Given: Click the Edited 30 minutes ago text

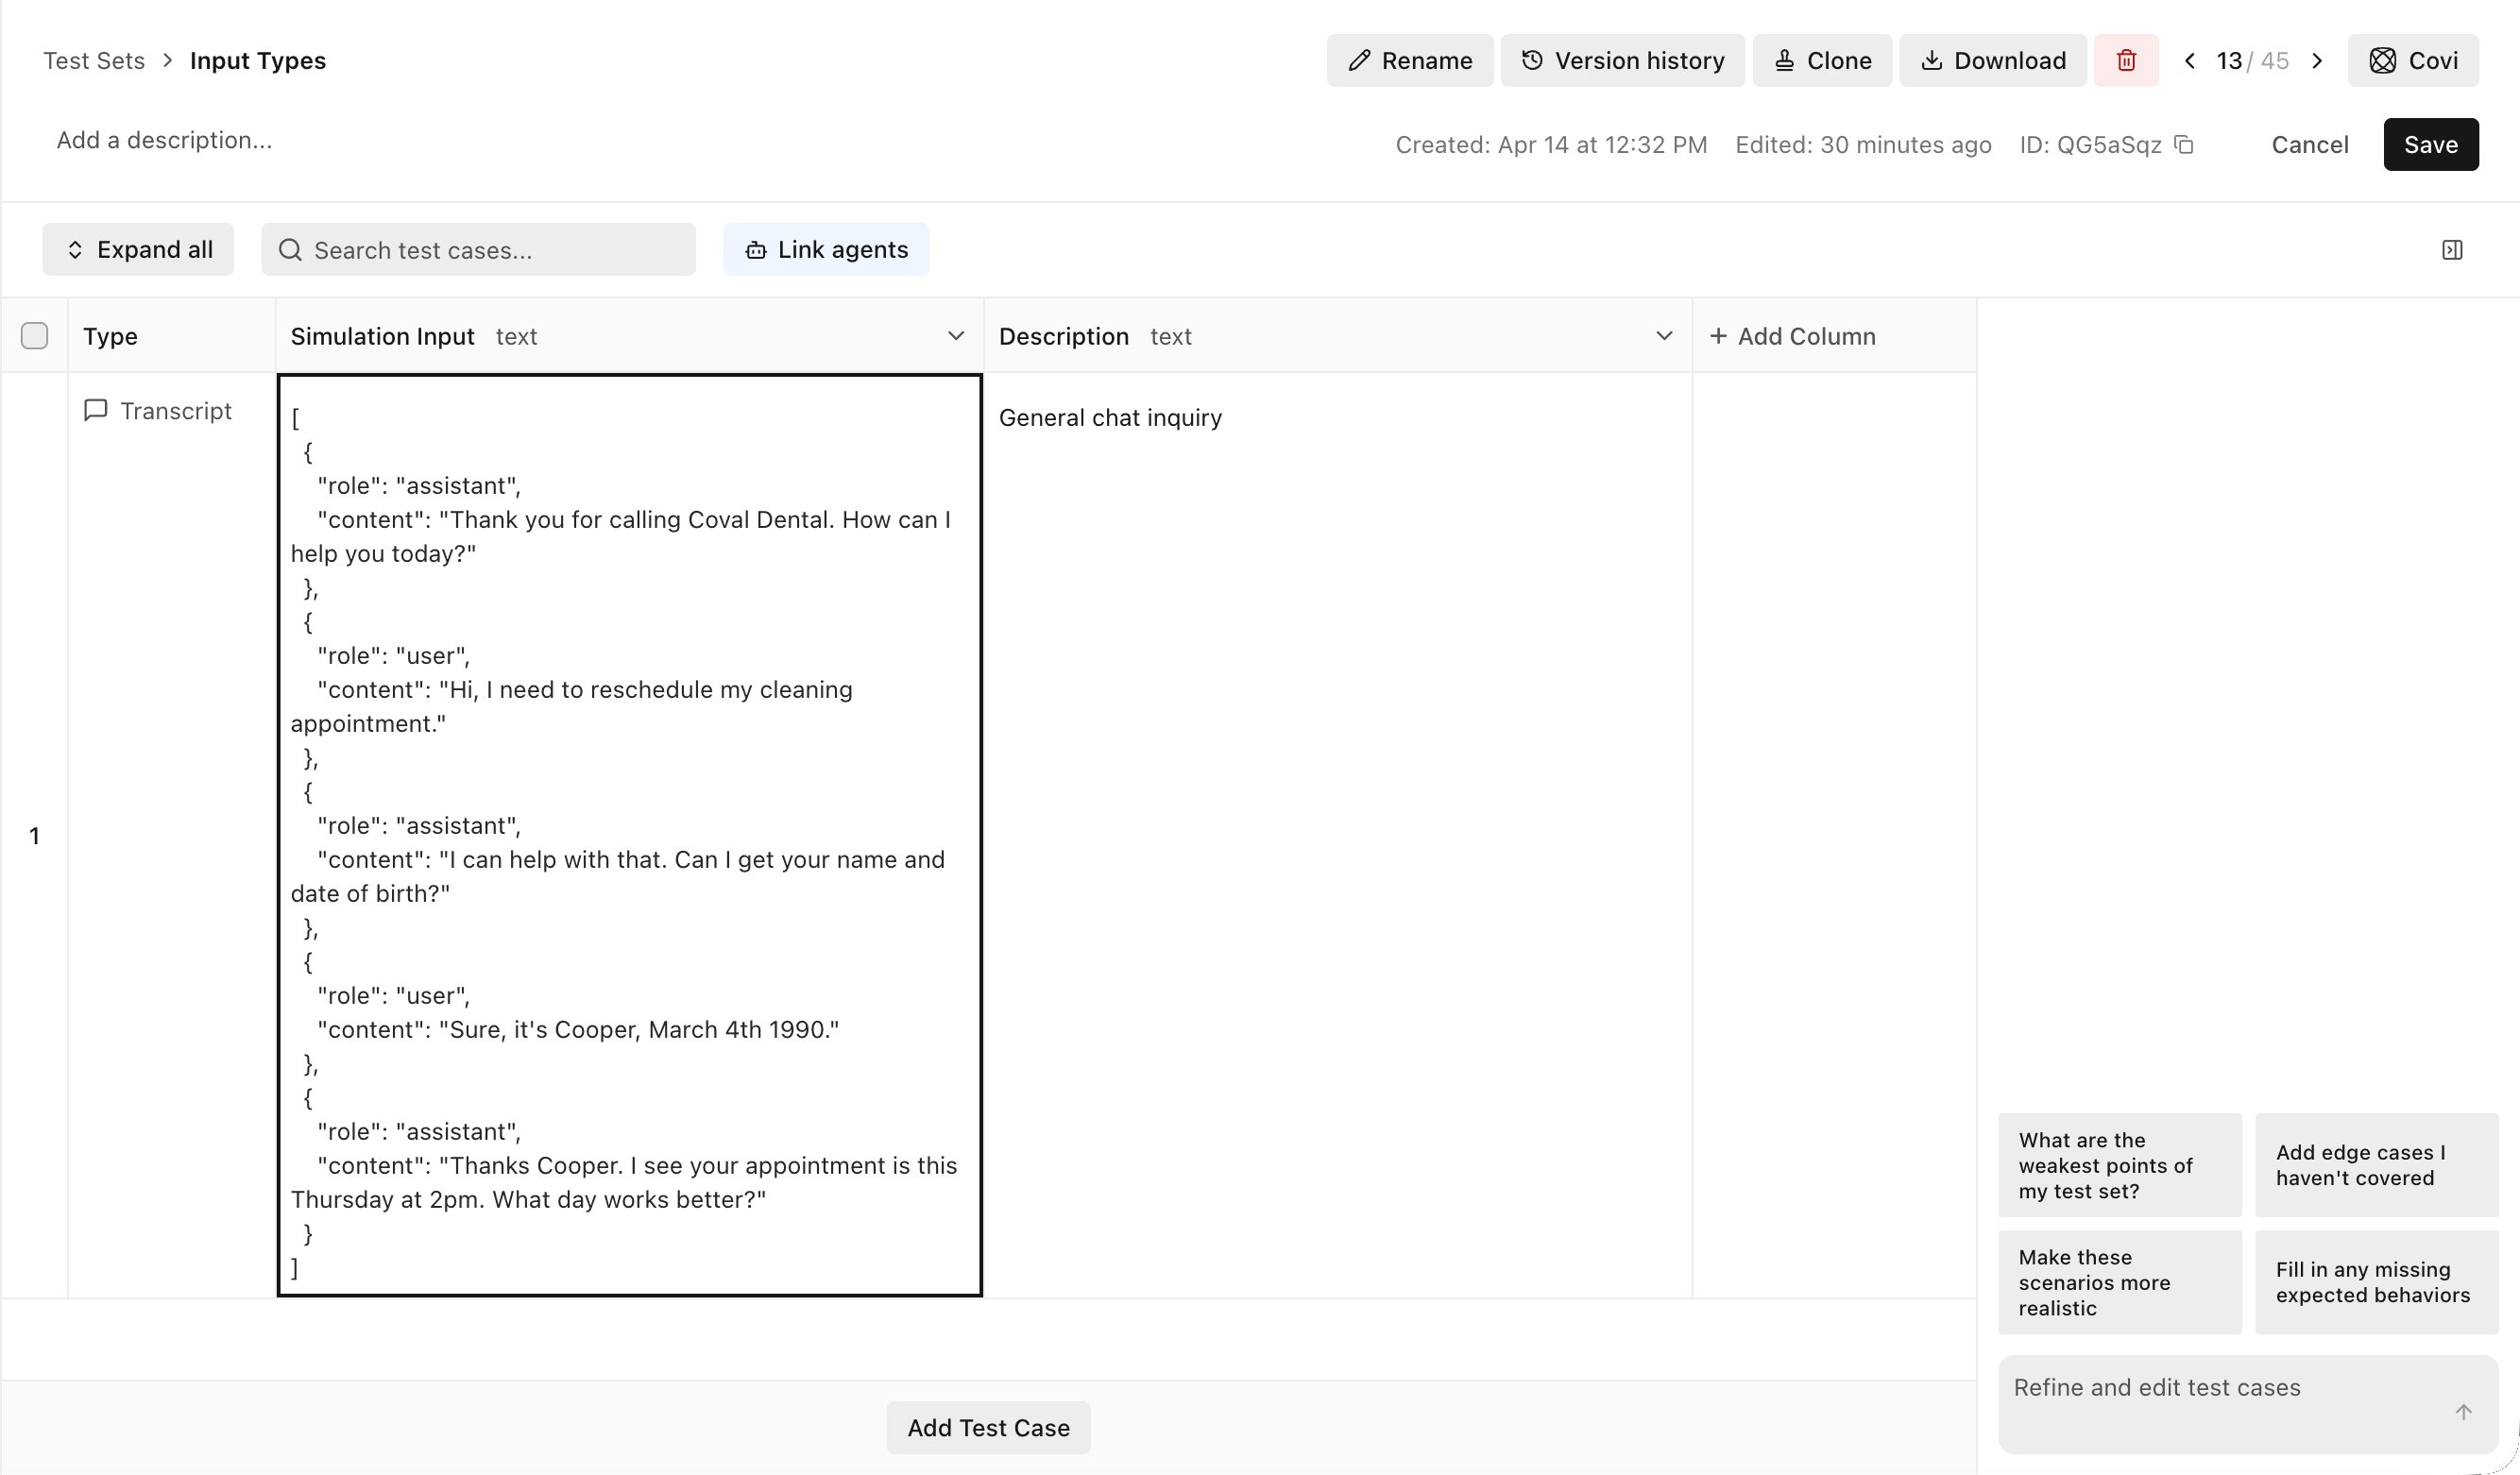Looking at the screenshot, I should pos(1863,145).
